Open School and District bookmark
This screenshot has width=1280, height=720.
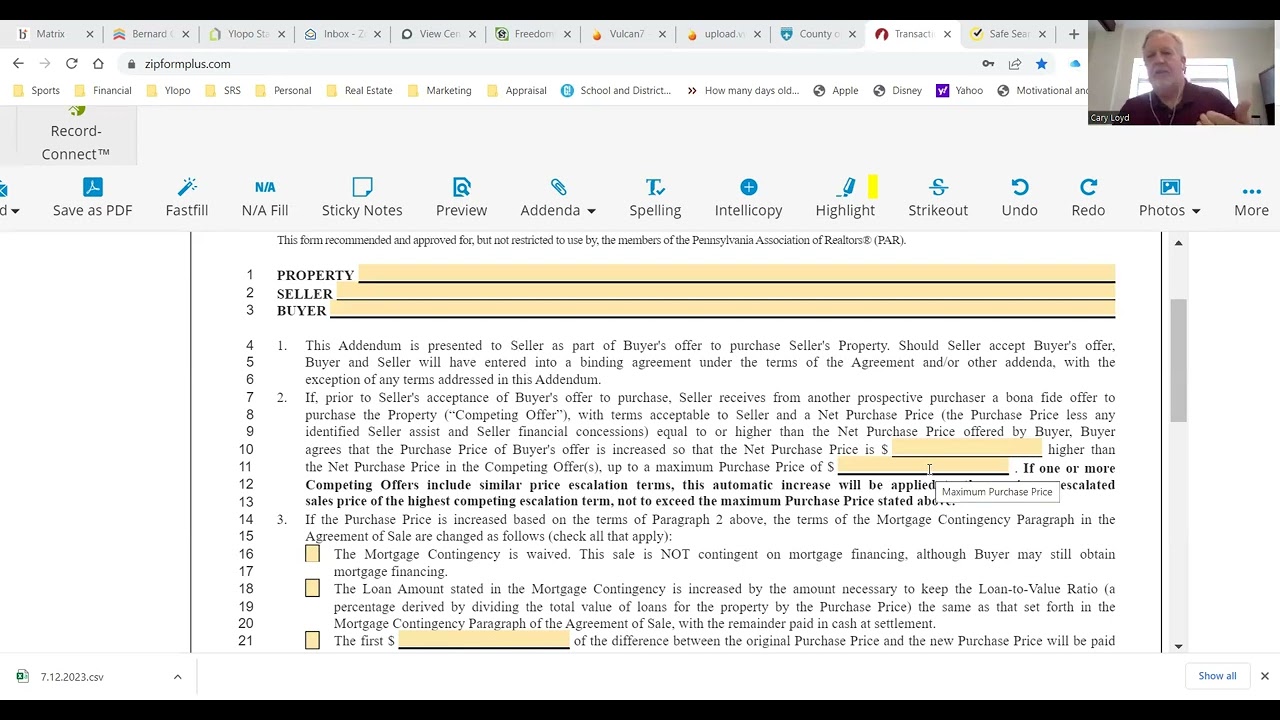[616, 90]
